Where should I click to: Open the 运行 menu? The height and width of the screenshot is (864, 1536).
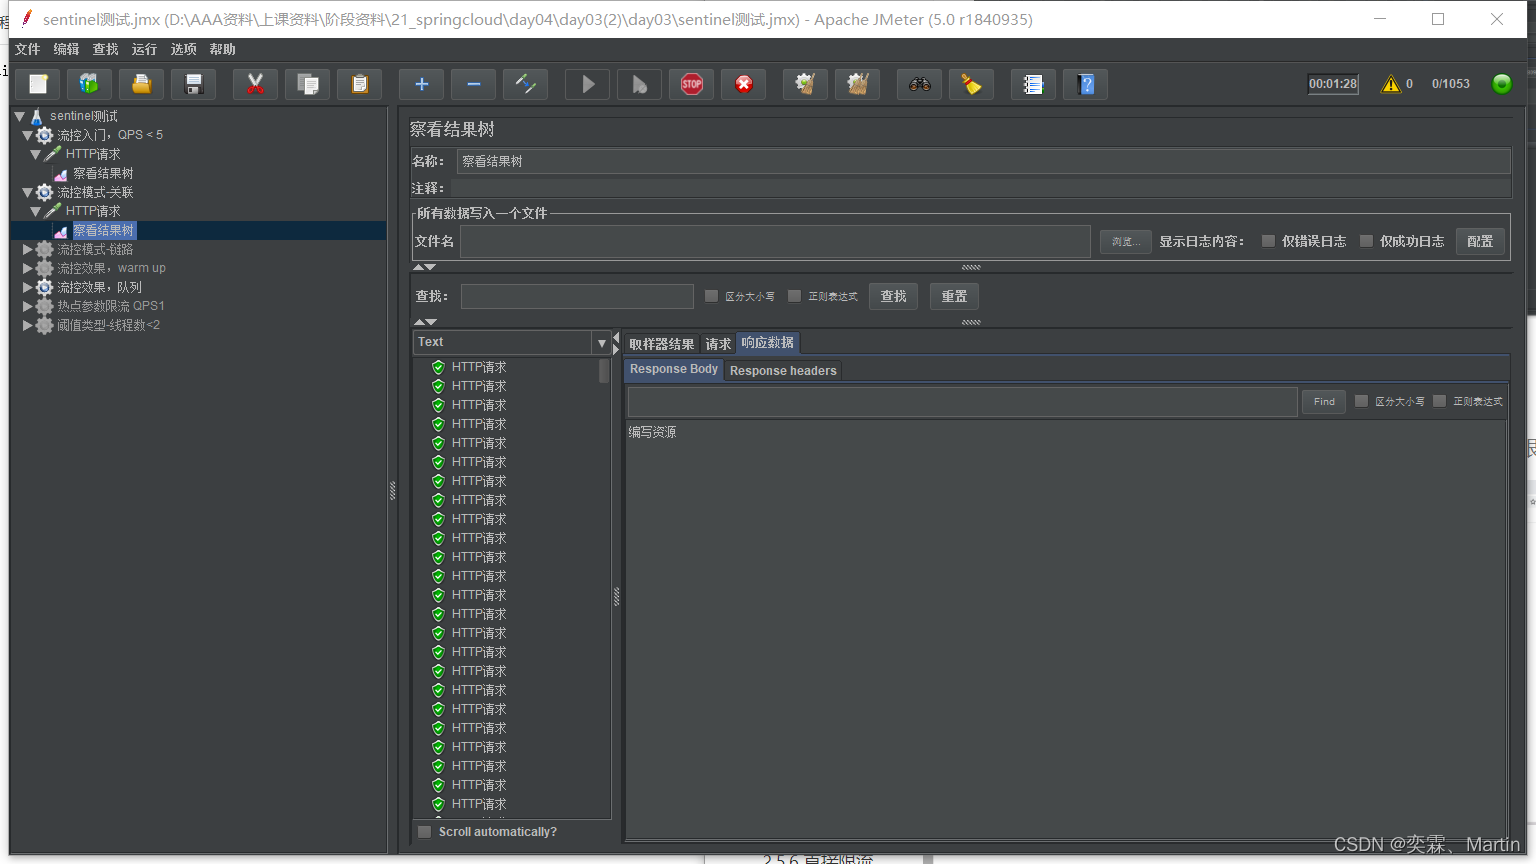click(144, 49)
